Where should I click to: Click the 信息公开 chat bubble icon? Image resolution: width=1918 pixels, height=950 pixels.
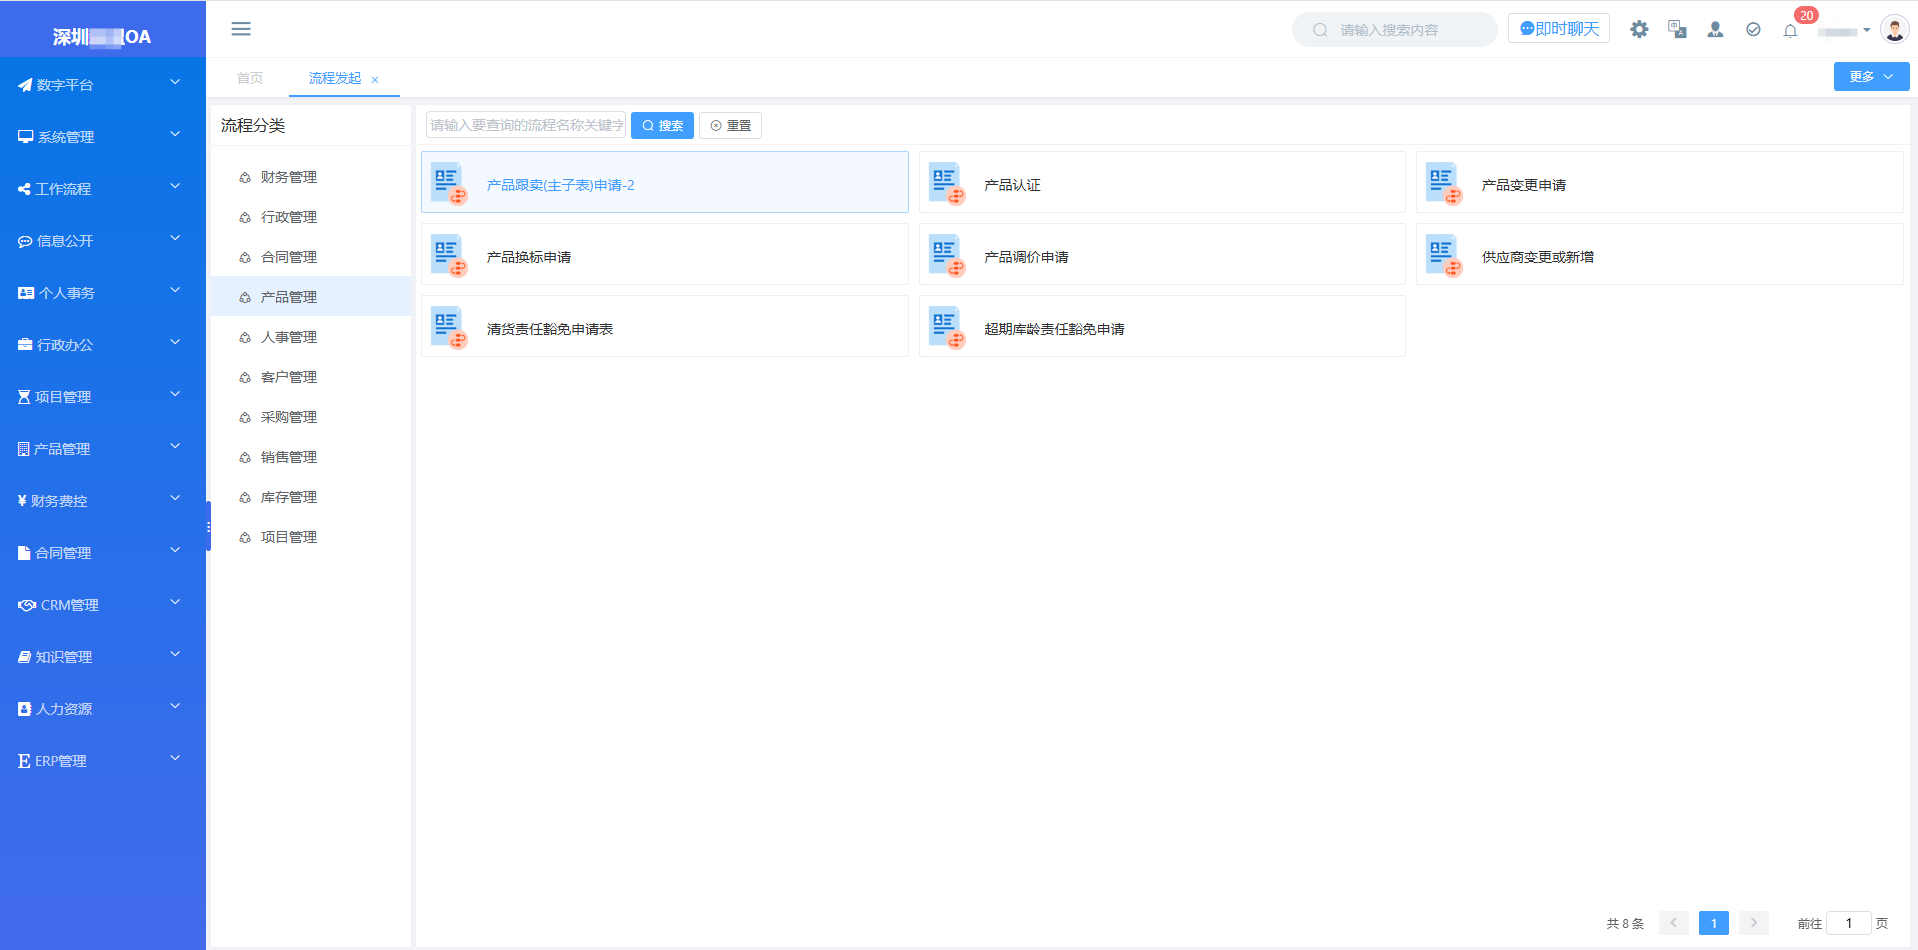point(25,241)
